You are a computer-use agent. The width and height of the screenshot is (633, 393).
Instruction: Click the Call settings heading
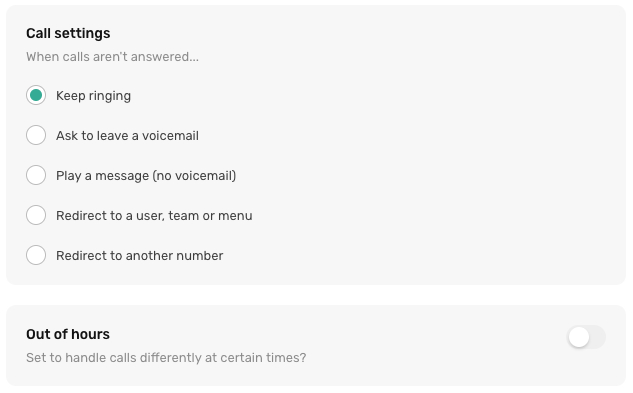(68, 33)
